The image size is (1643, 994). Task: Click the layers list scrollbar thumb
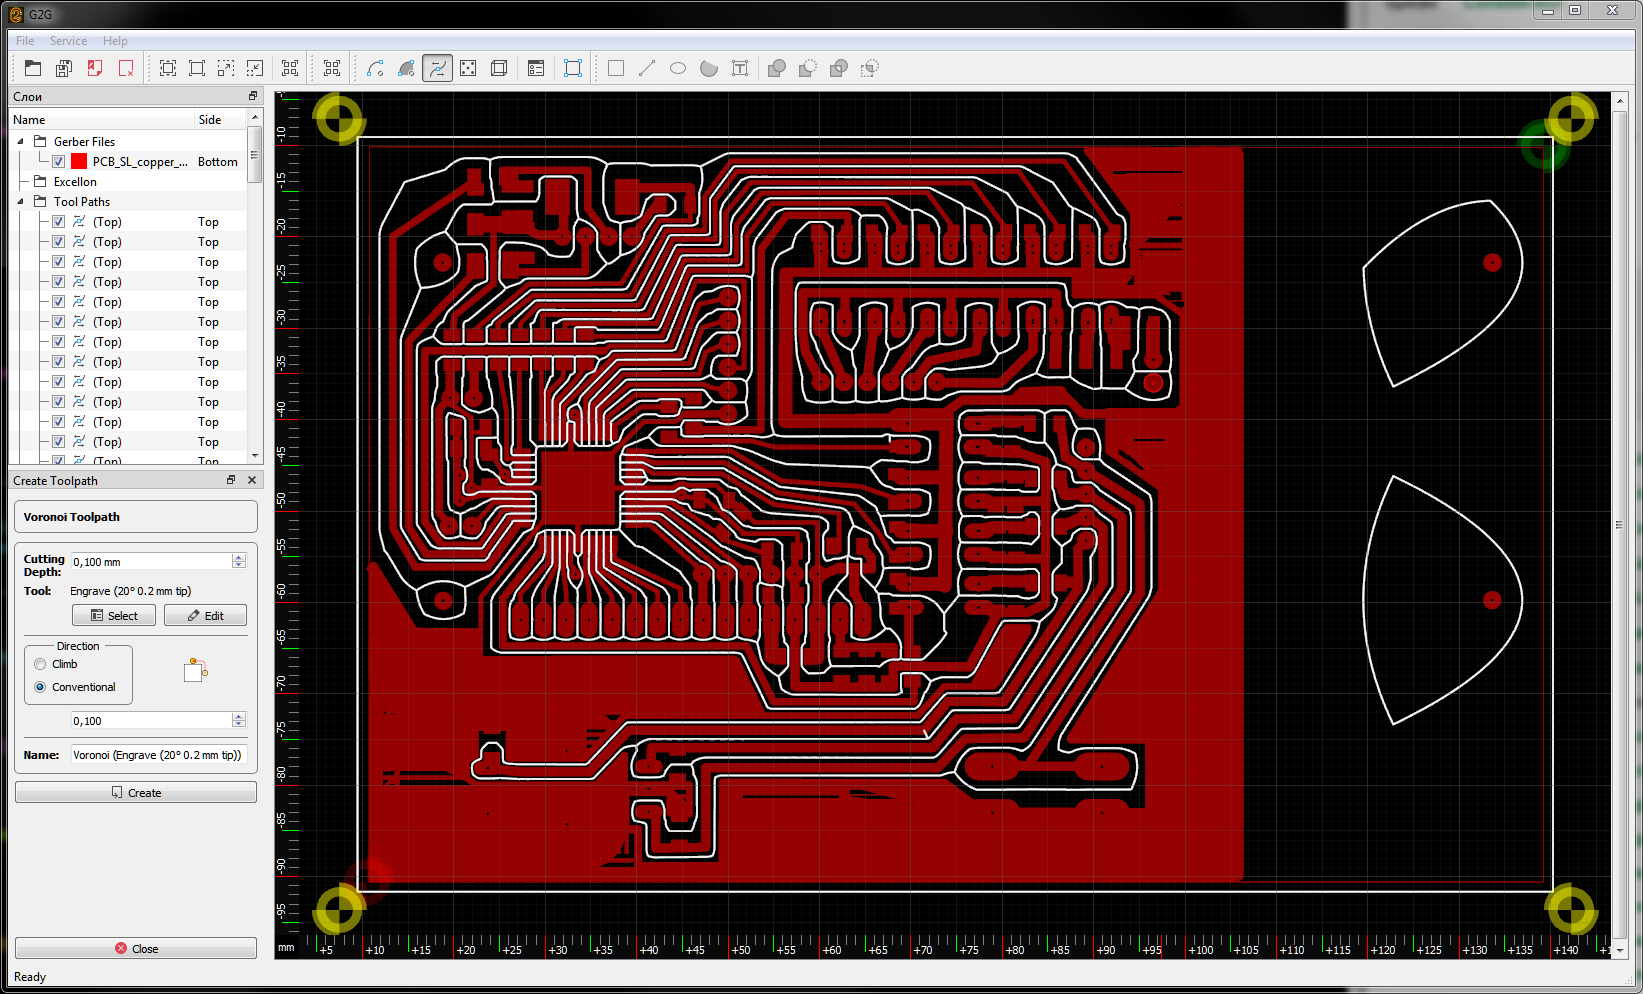[x=255, y=154]
